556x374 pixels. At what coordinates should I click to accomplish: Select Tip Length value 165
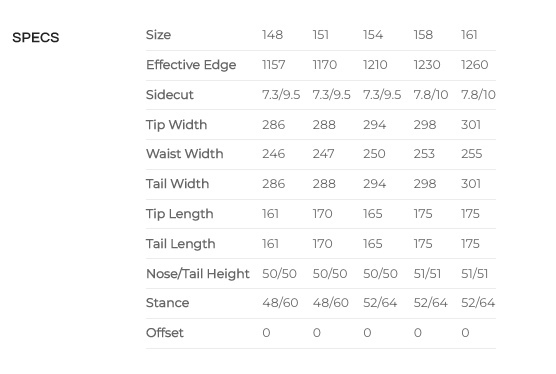pos(372,214)
